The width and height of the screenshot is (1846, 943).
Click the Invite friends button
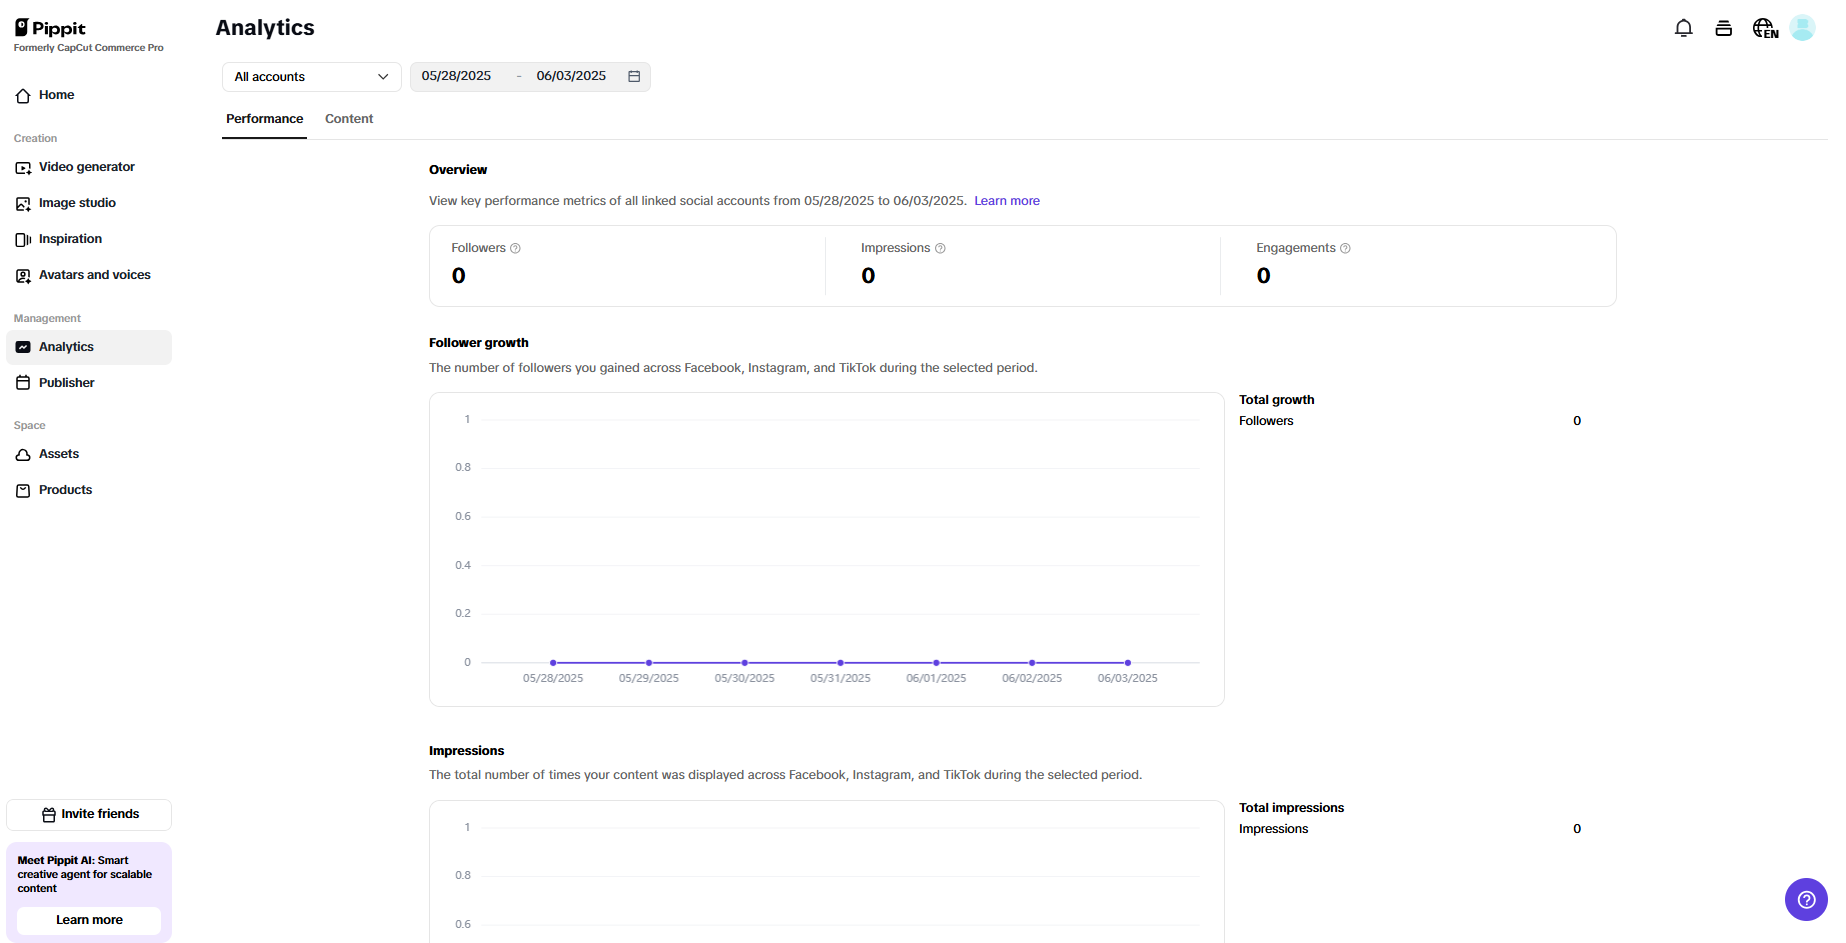88,814
